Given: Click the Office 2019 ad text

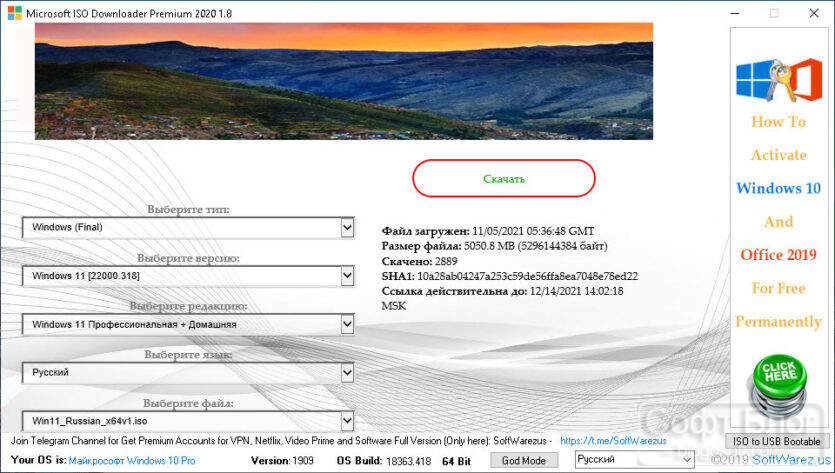Looking at the screenshot, I should [x=779, y=255].
